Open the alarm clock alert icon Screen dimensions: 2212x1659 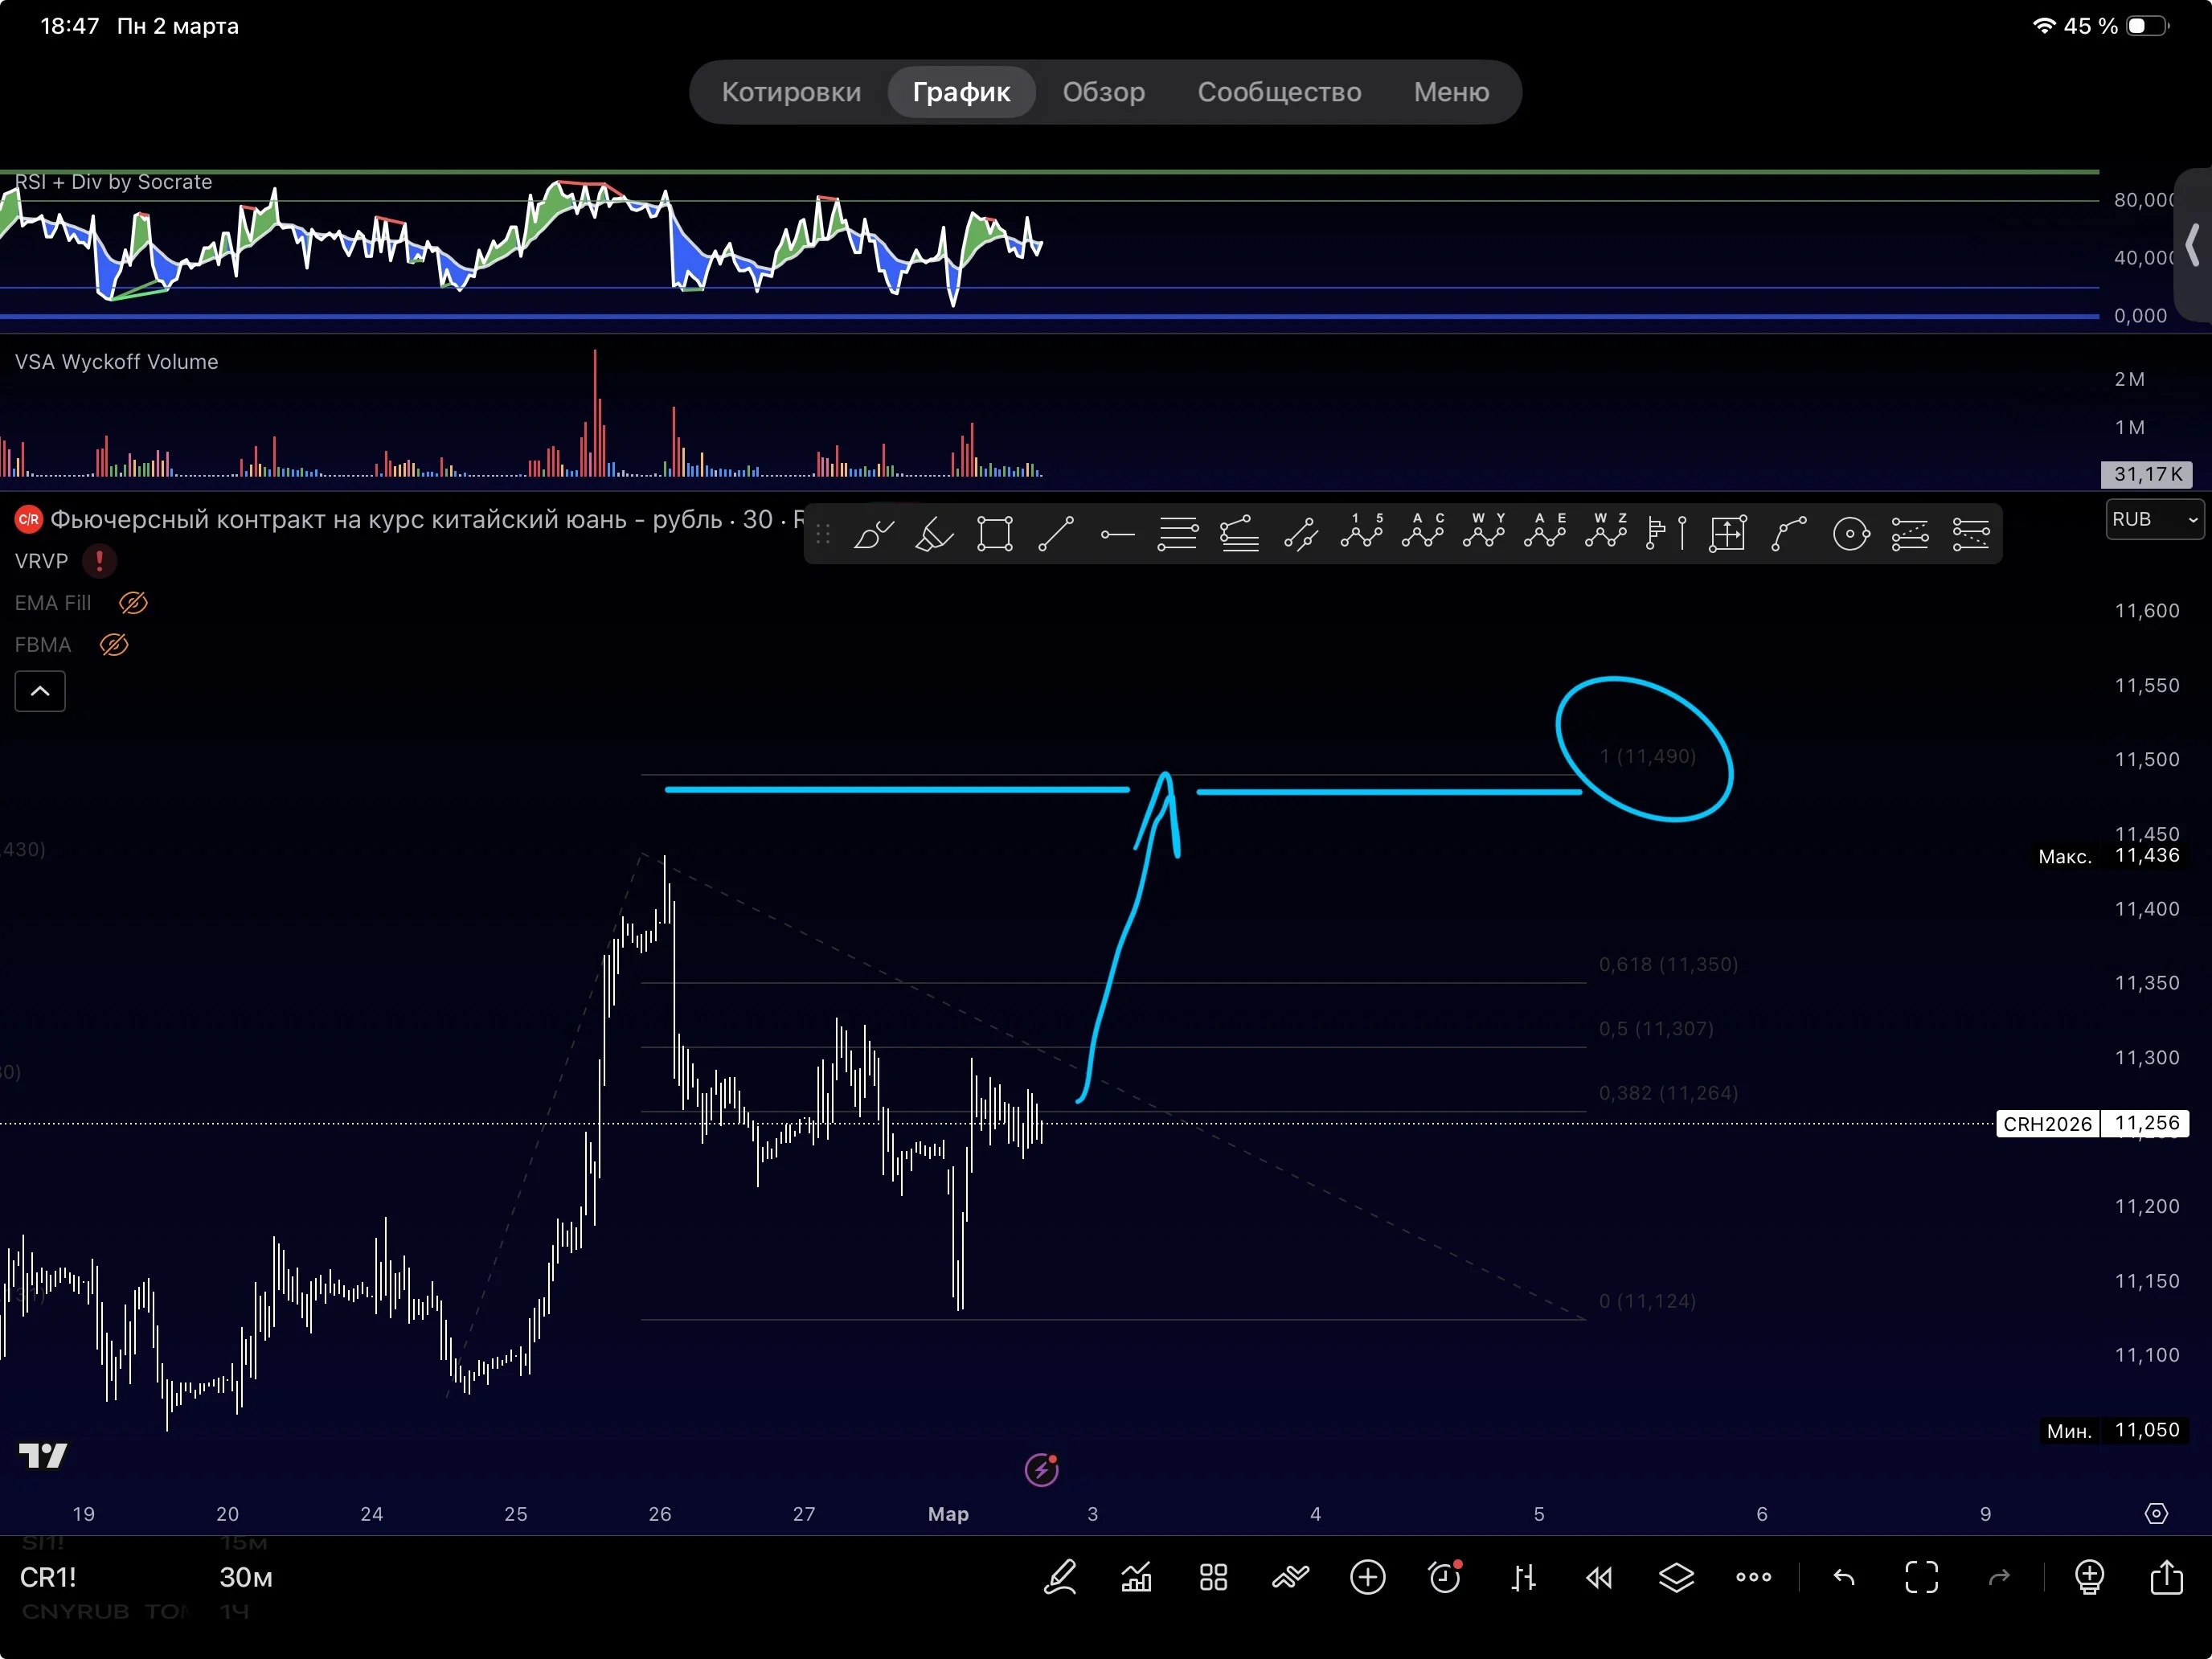(x=1445, y=1577)
